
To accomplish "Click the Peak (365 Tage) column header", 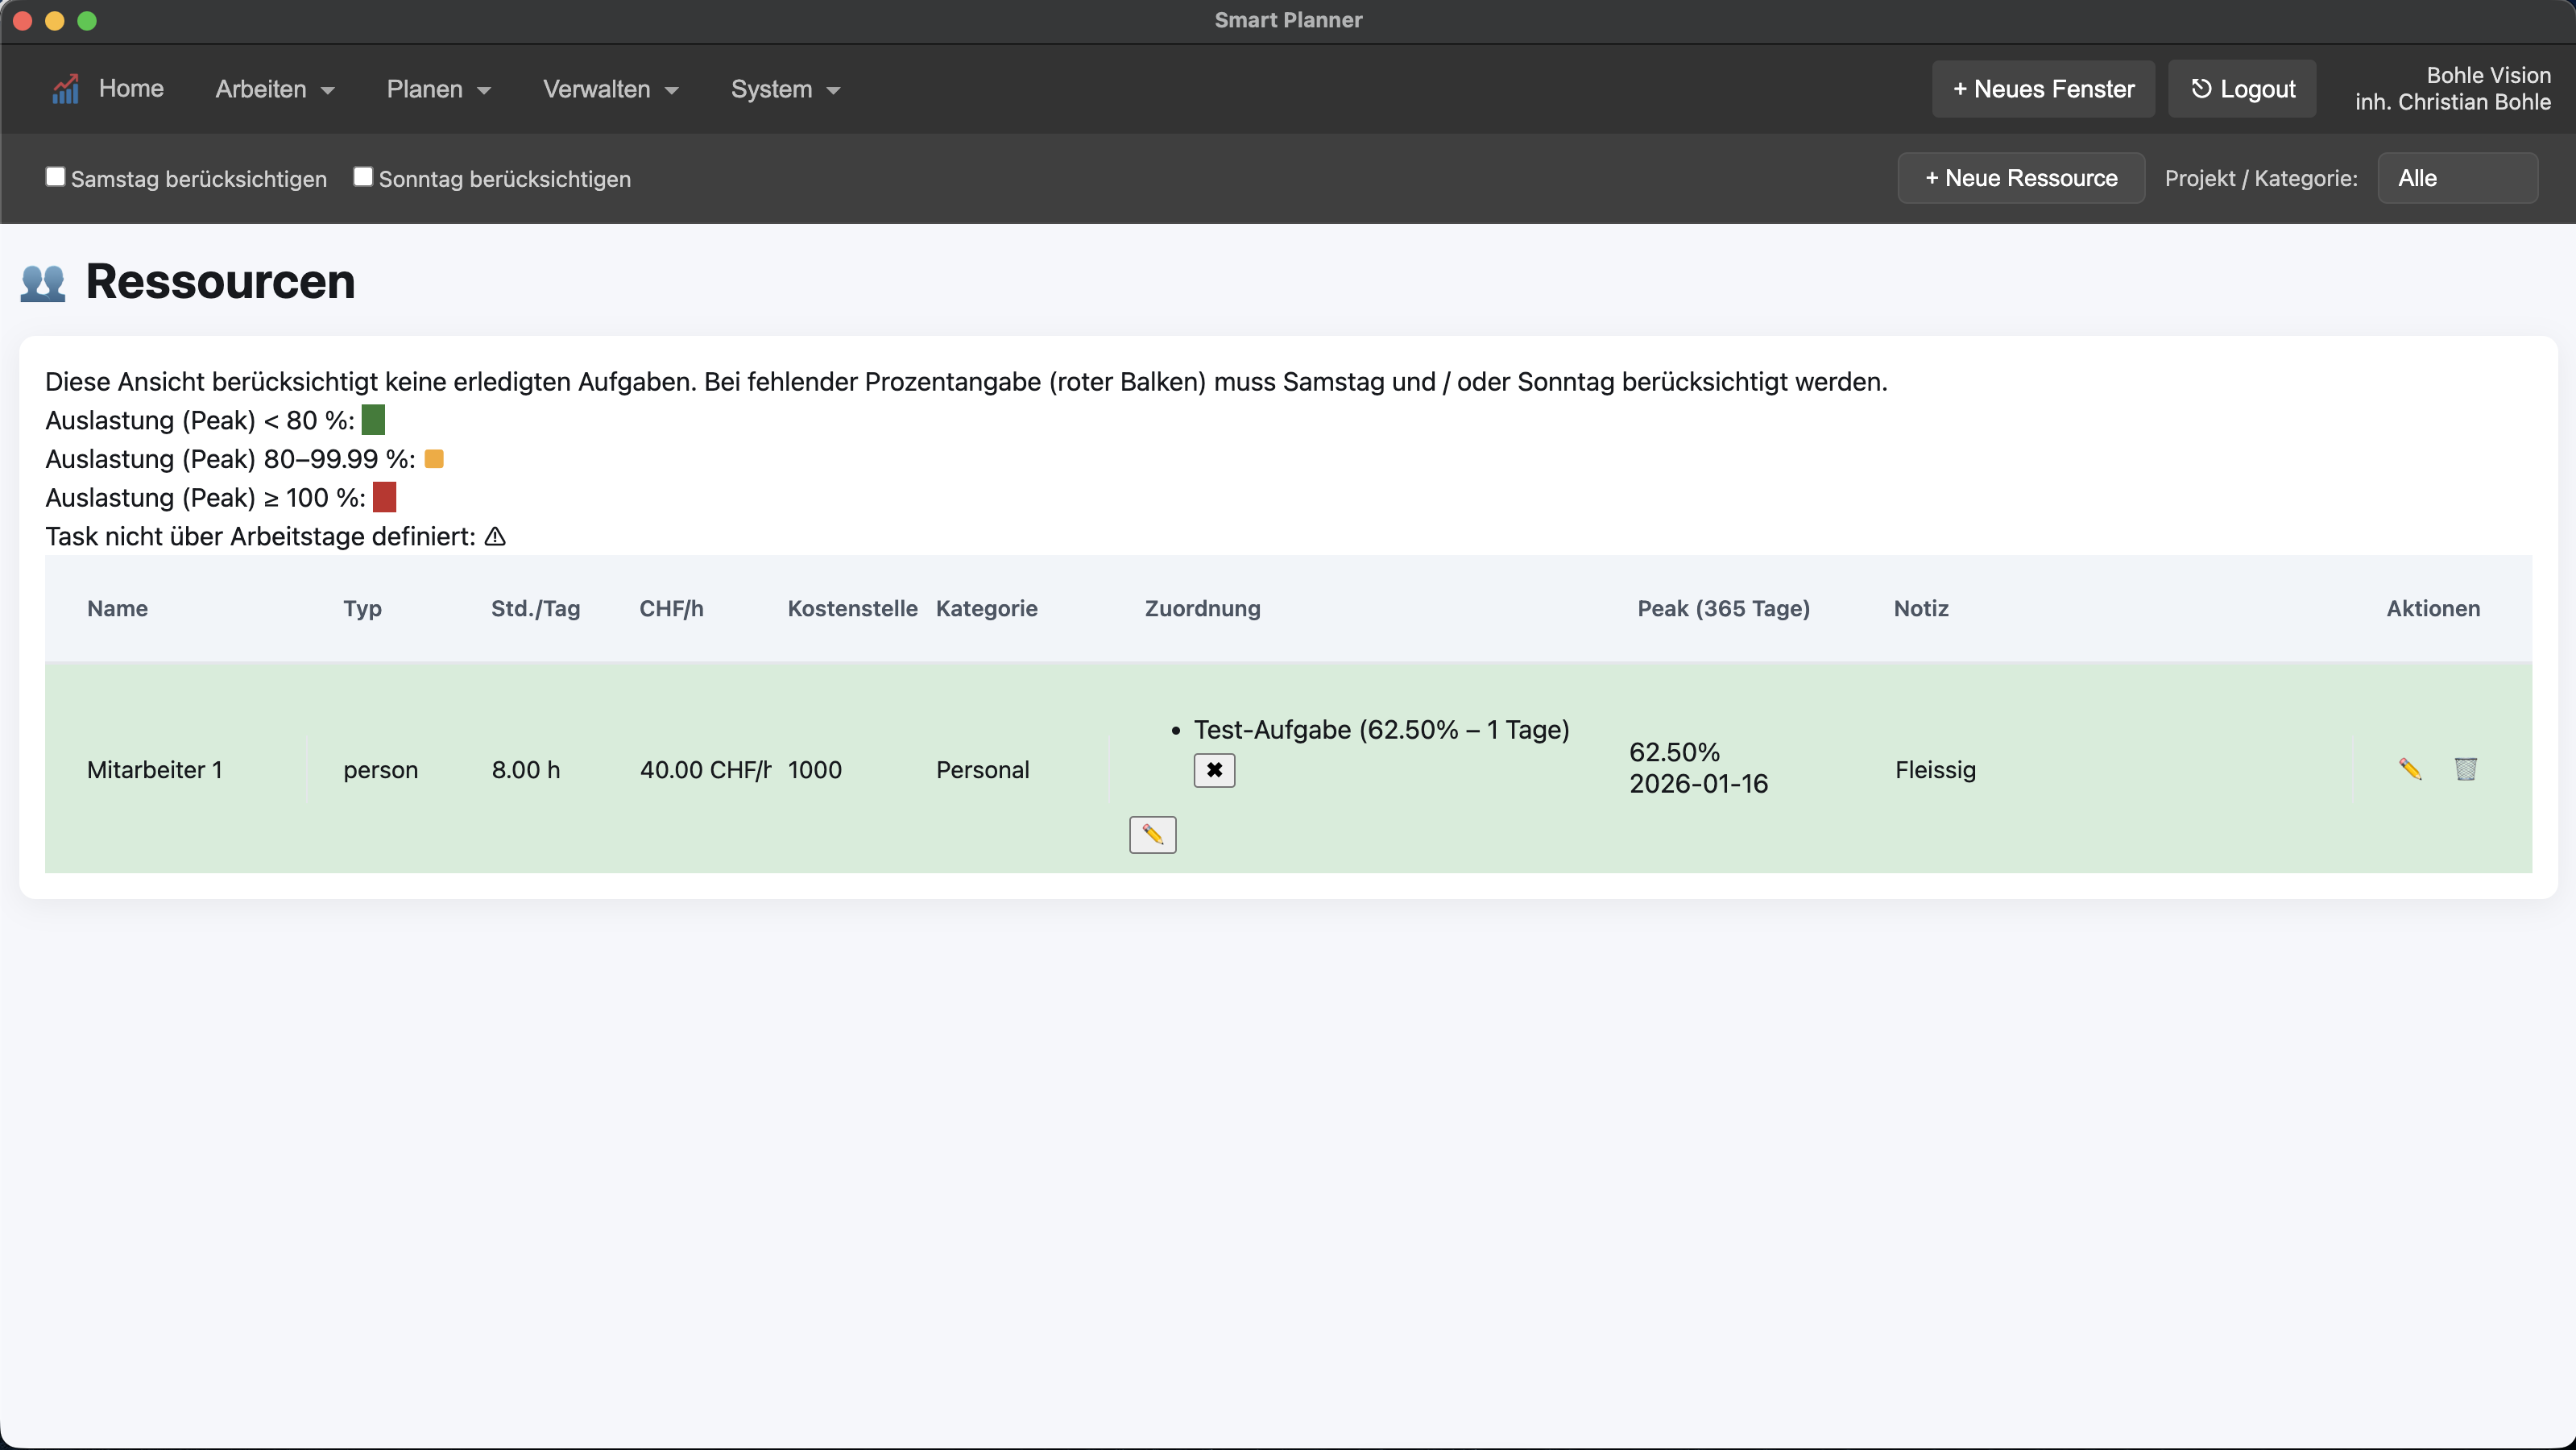I will pyautogui.click(x=1723, y=608).
